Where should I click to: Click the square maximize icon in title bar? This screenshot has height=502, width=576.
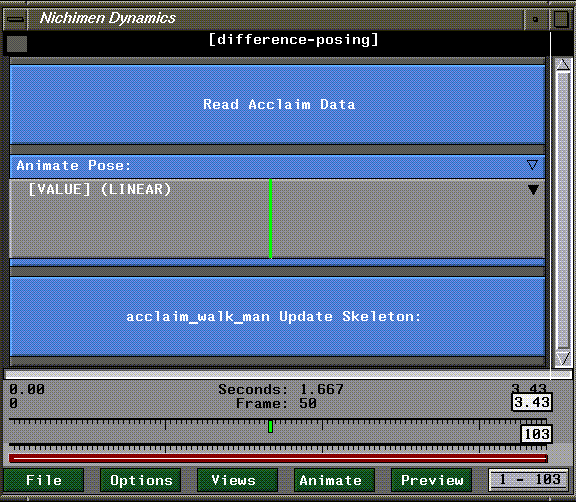point(561,19)
